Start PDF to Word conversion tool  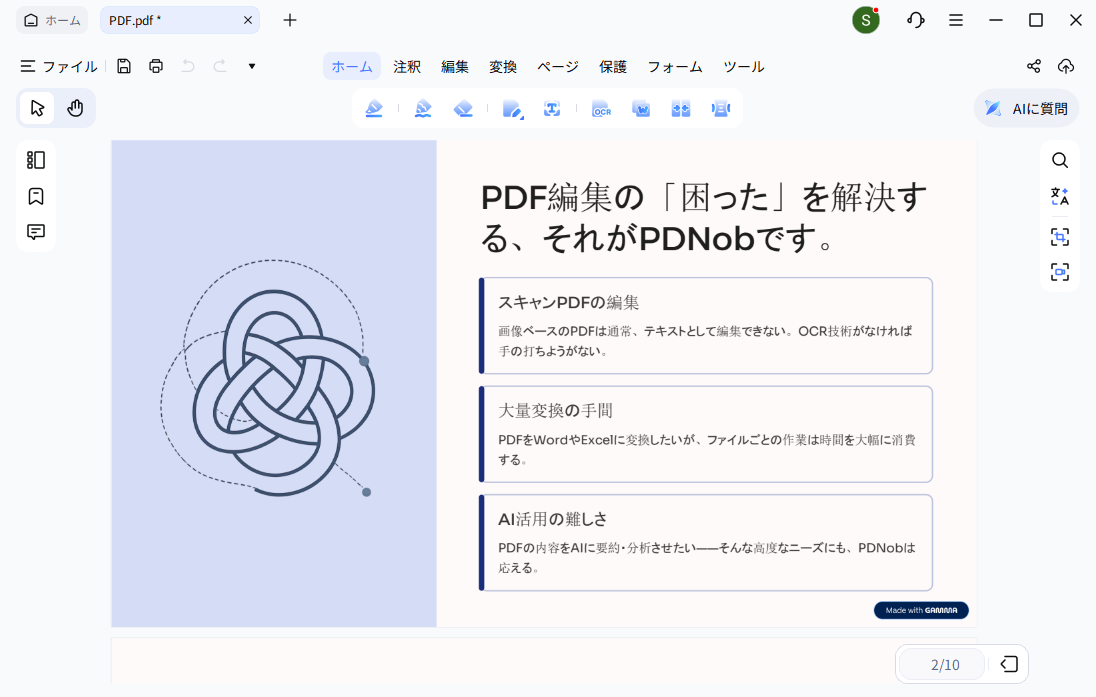(641, 108)
